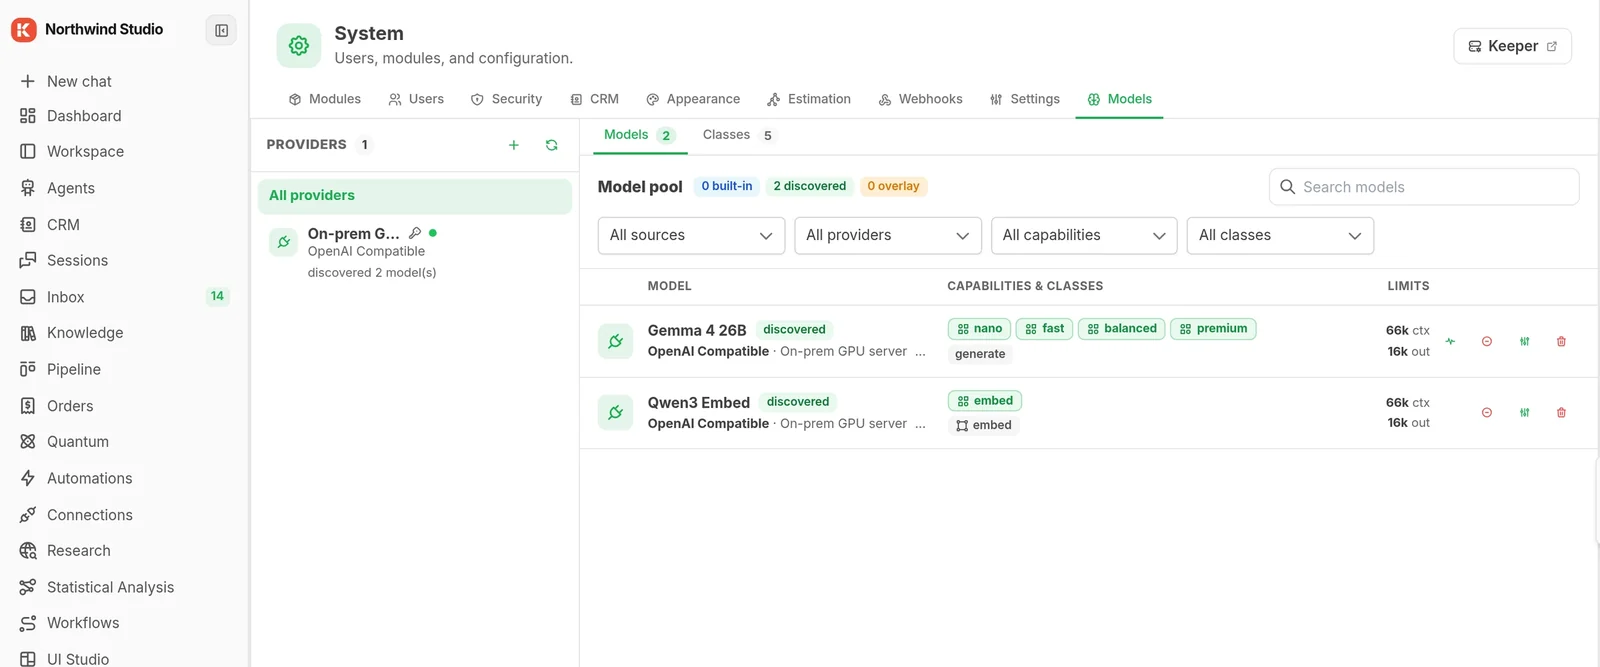Open the All sources dropdown
The height and width of the screenshot is (667, 1600).
click(691, 236)
